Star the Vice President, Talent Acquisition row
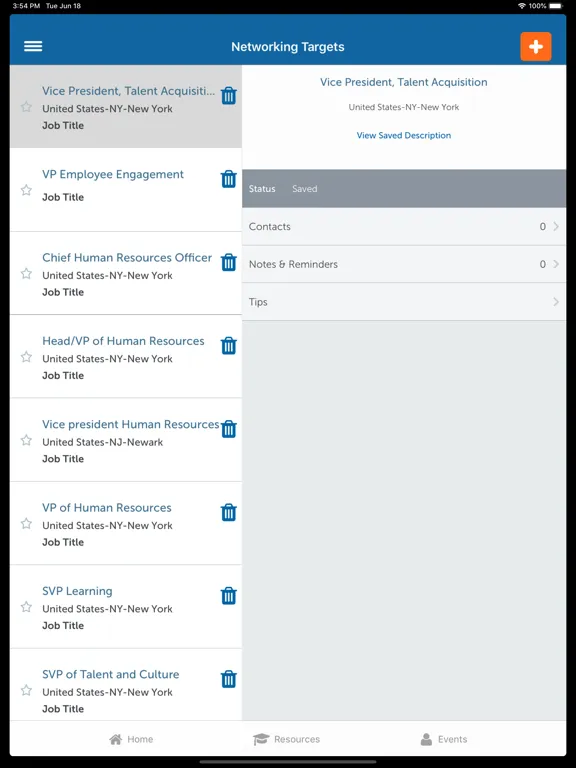Viewport: 576px width, 768px height. click(x=26, y=107)
